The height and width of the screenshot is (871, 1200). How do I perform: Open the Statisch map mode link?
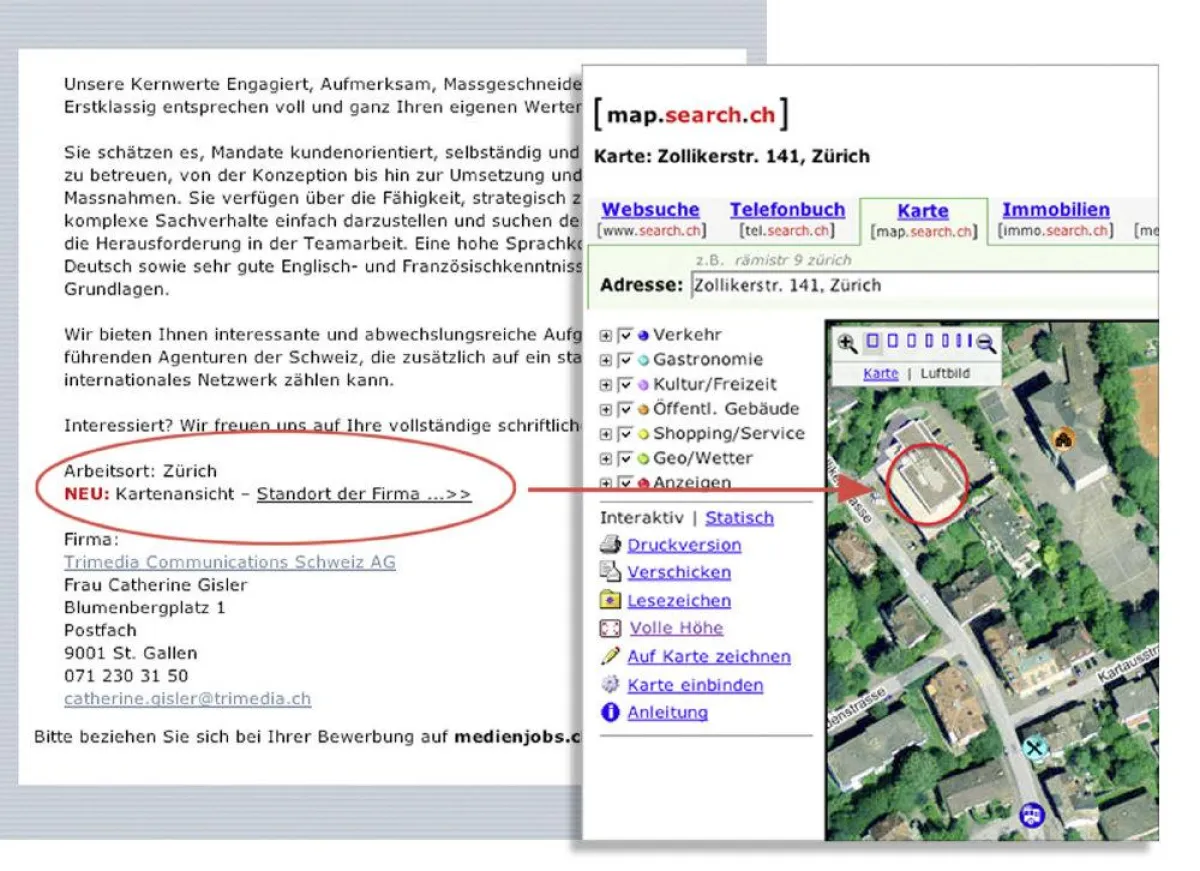pyautogui.click(x=740, y=517)
